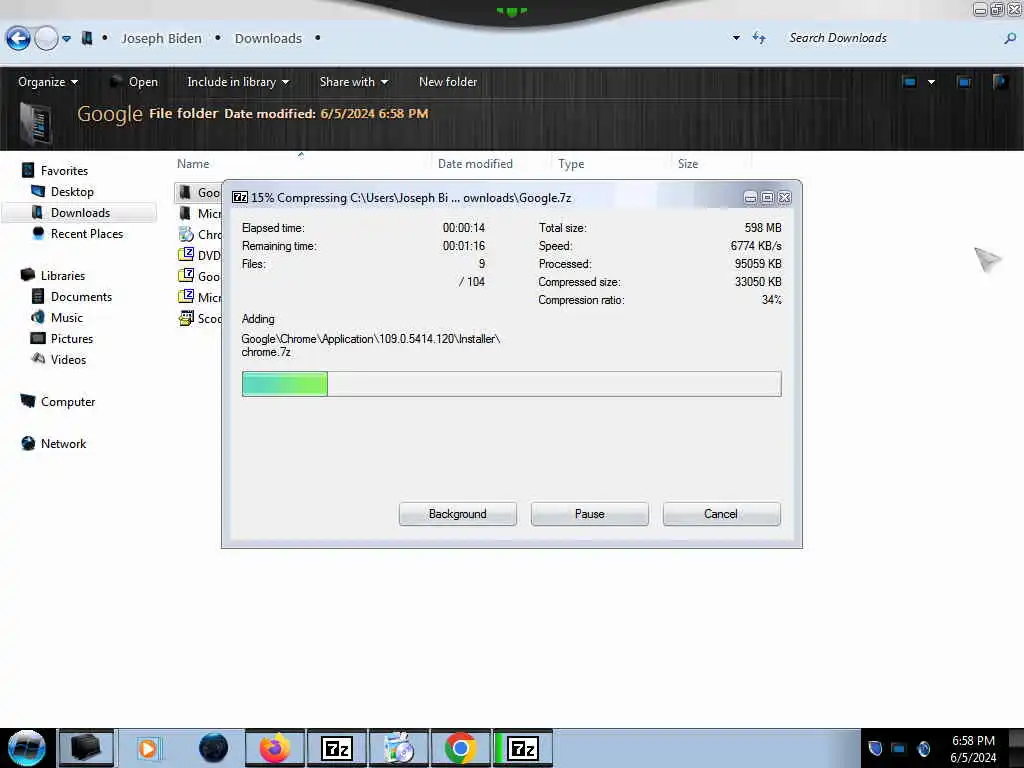The width and height of the screenshot is (1024, 768).
Task: Open the view options dropdown arrow
Action: (x=931, y=82)
